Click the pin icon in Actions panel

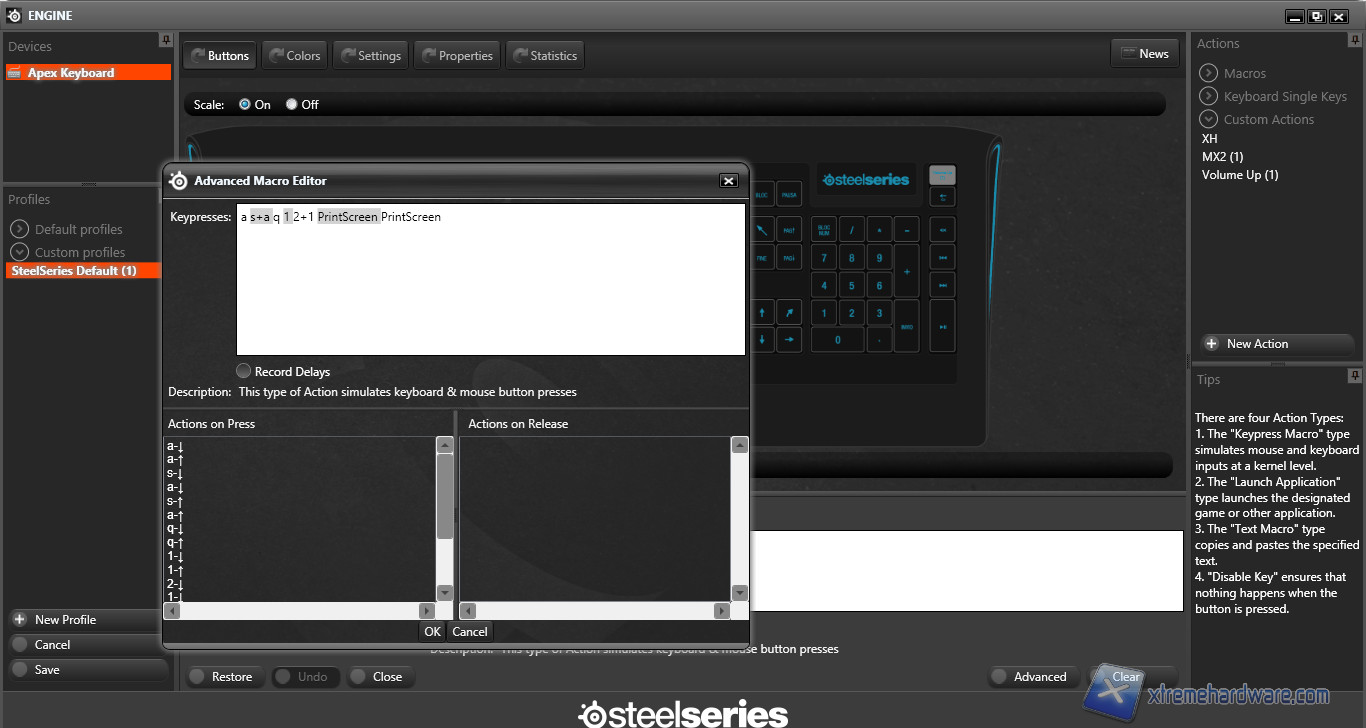tap(1355, 40)
